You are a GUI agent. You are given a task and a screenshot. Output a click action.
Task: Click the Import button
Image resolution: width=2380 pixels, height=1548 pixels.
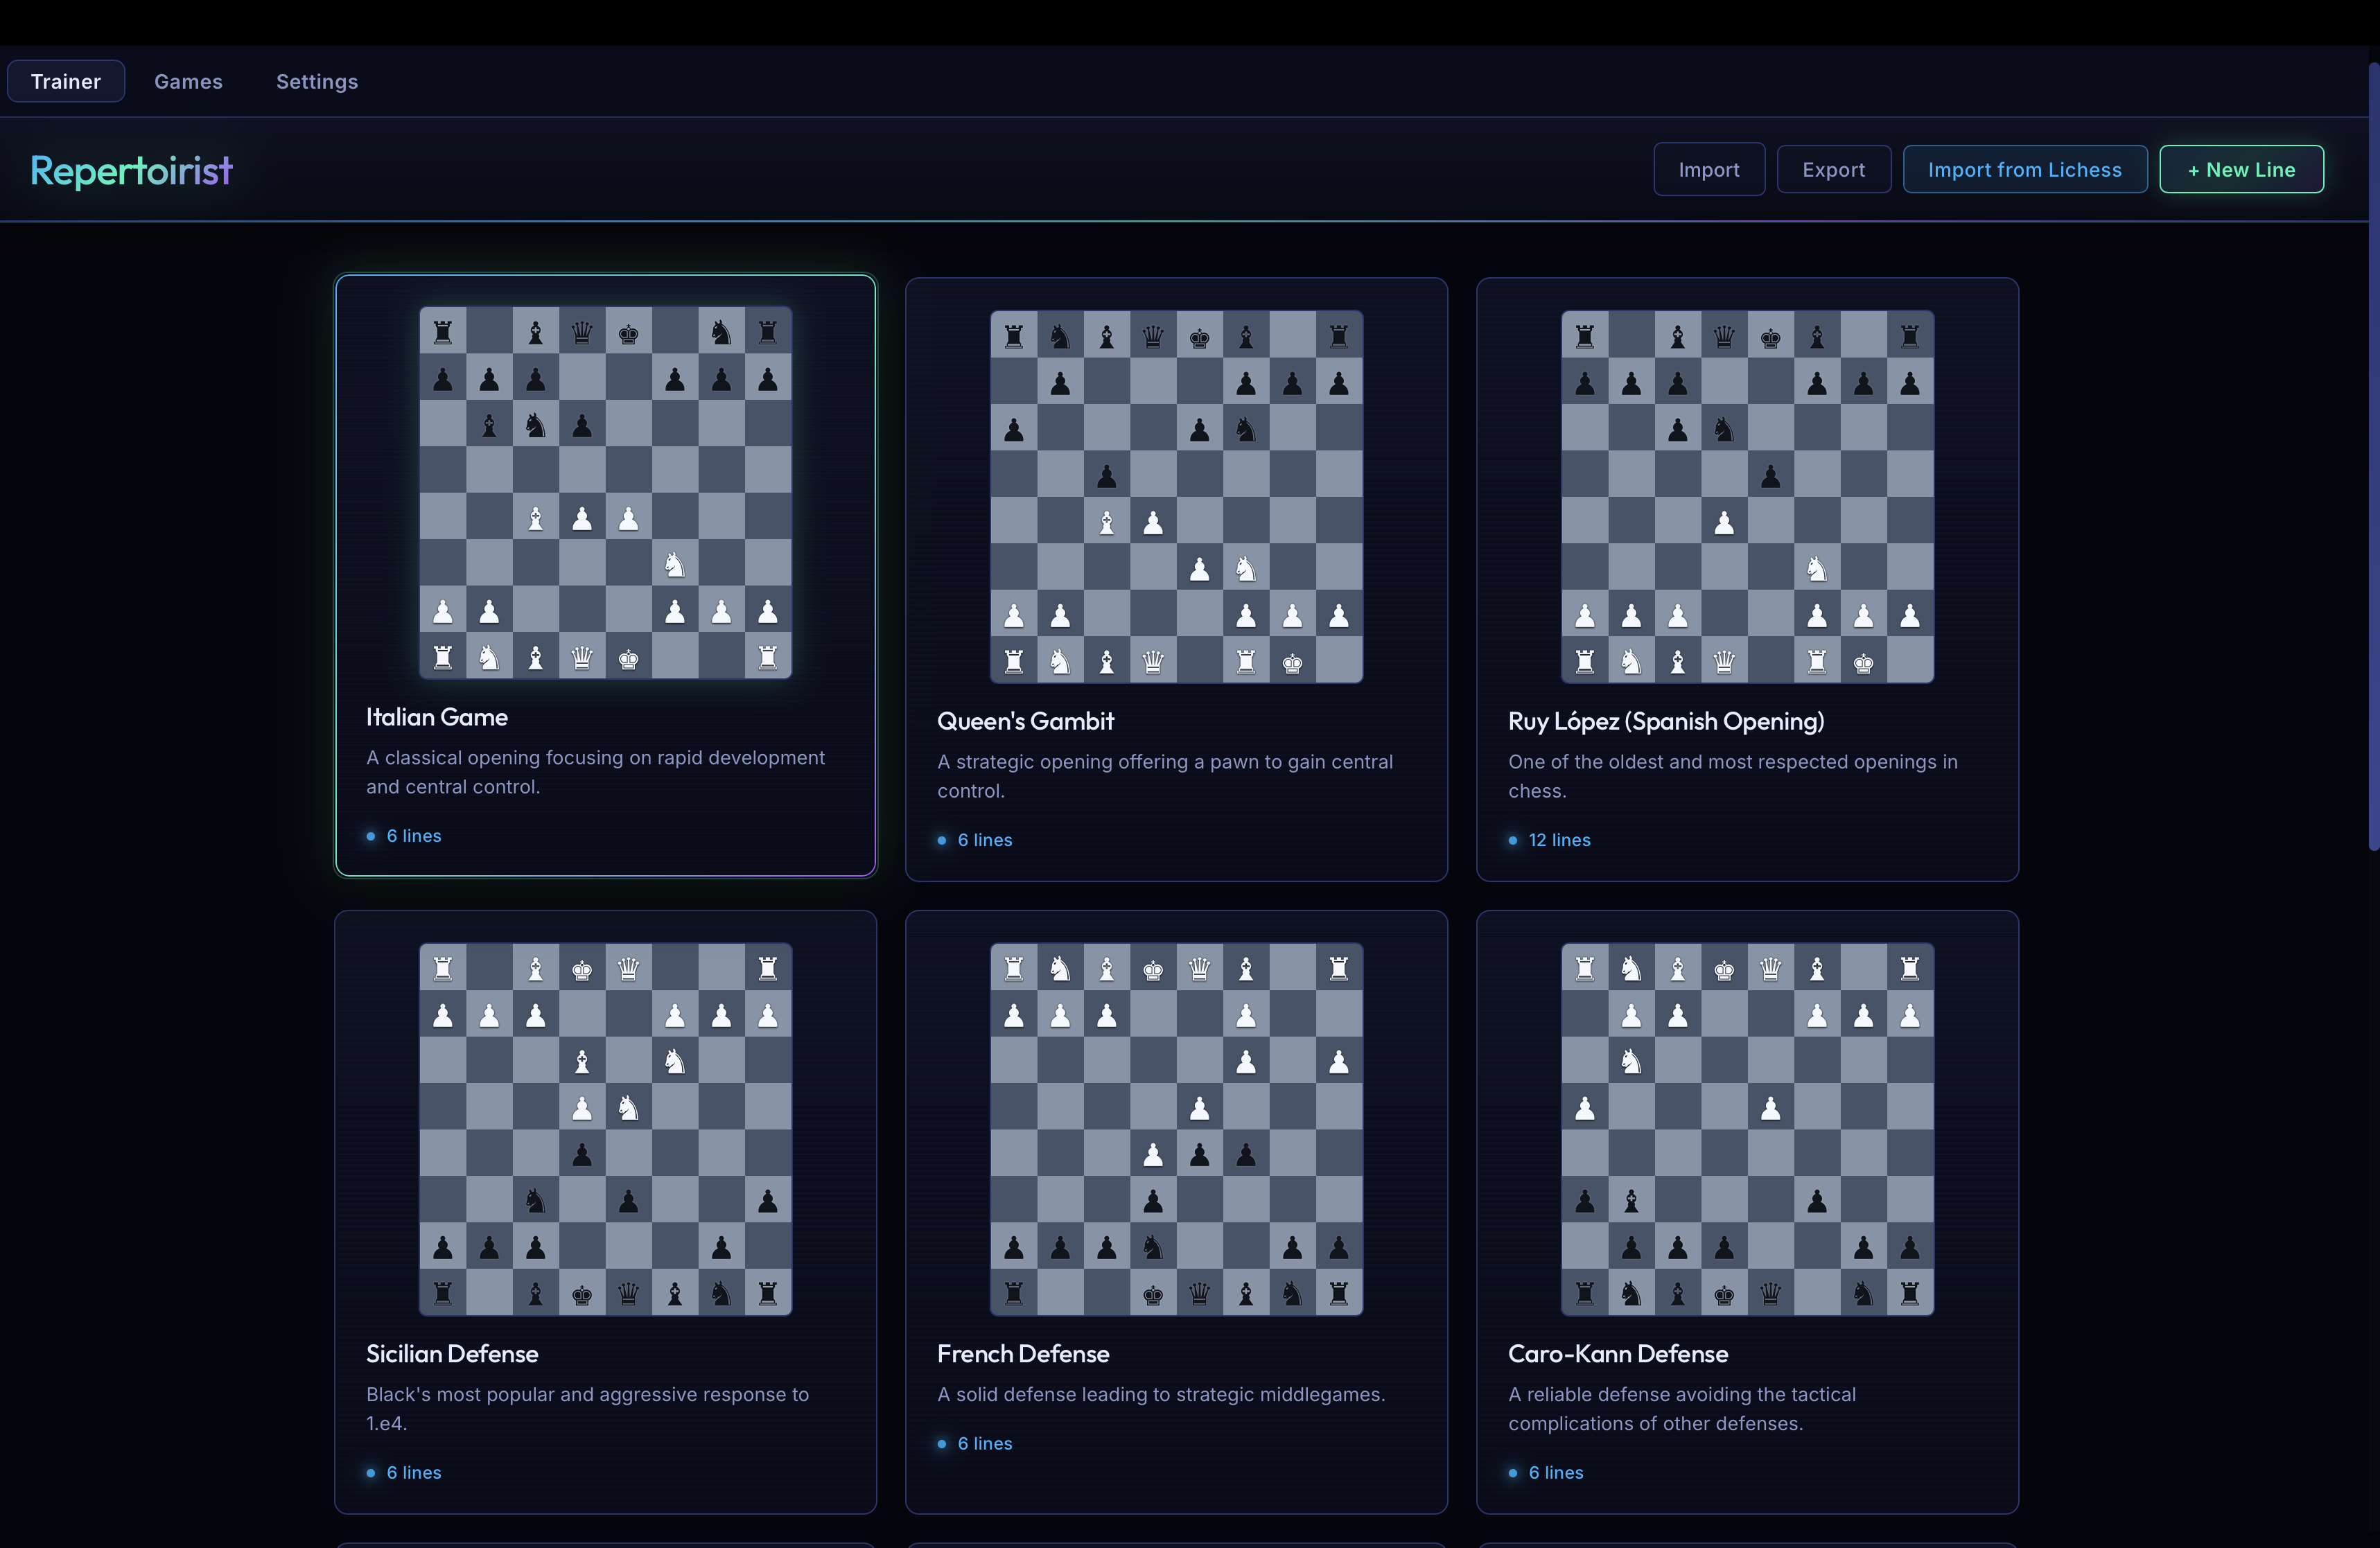[x=1709, y=169]
